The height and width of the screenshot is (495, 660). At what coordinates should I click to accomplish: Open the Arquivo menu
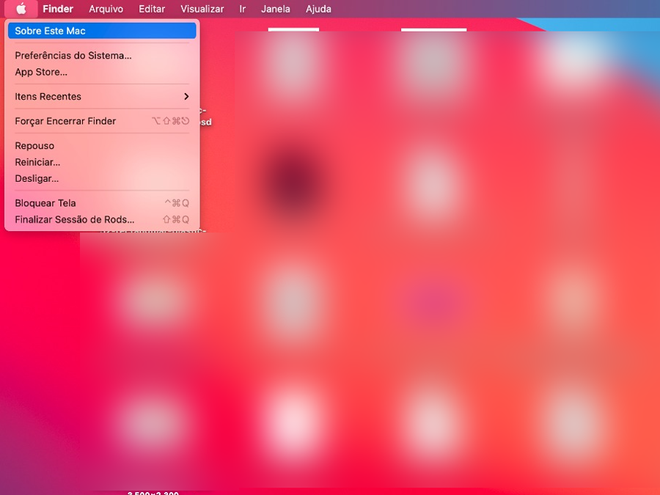(x=106, y=9)
